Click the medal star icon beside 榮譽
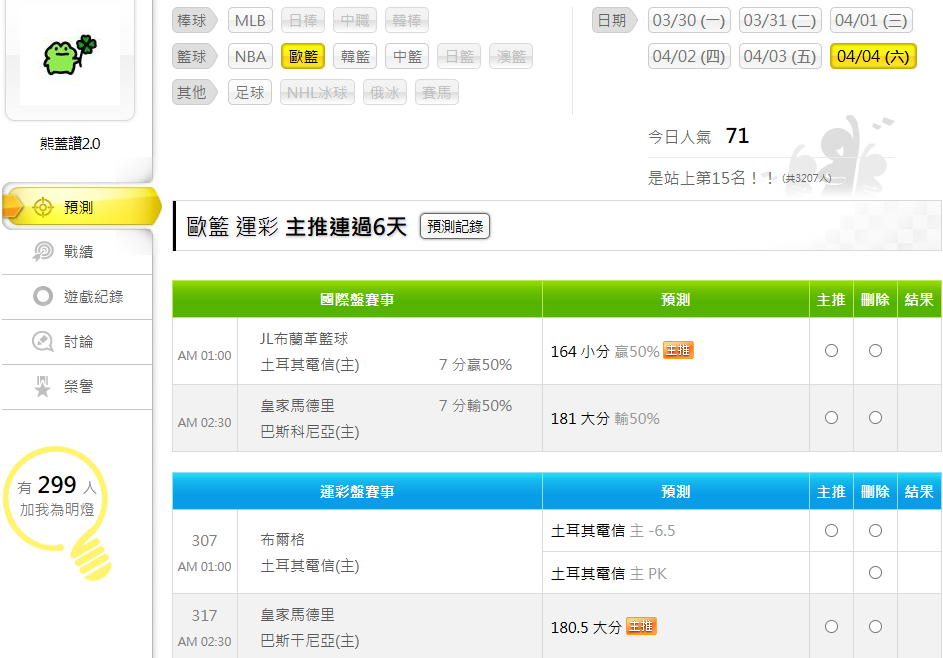Screen dimensions: 943x658 [x=42, y=386]
